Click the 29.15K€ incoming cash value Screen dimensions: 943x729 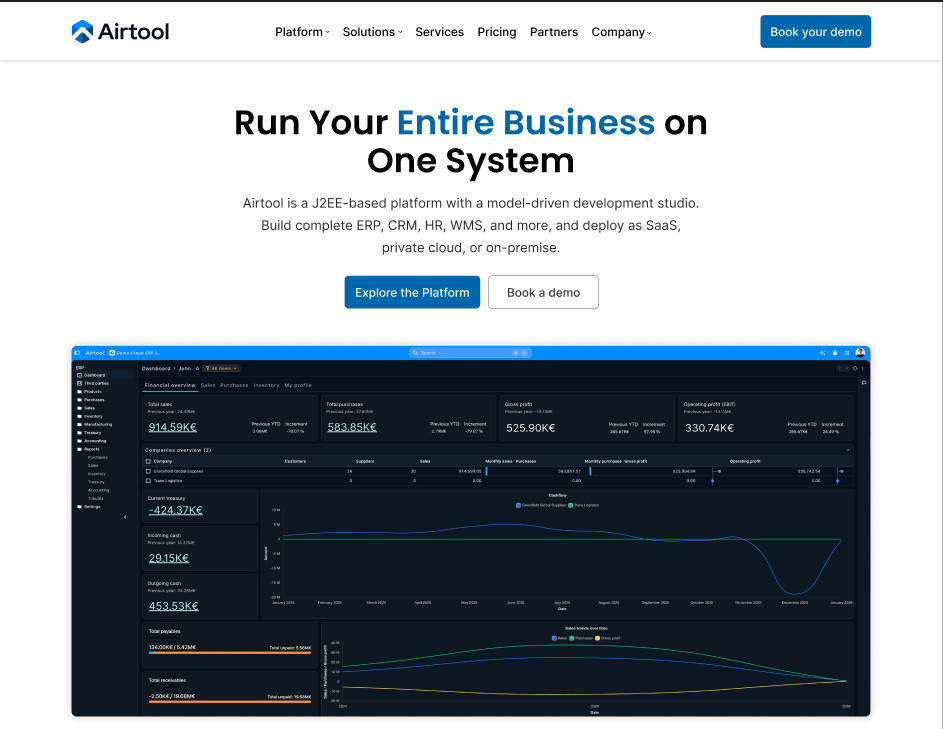(168, 558)
